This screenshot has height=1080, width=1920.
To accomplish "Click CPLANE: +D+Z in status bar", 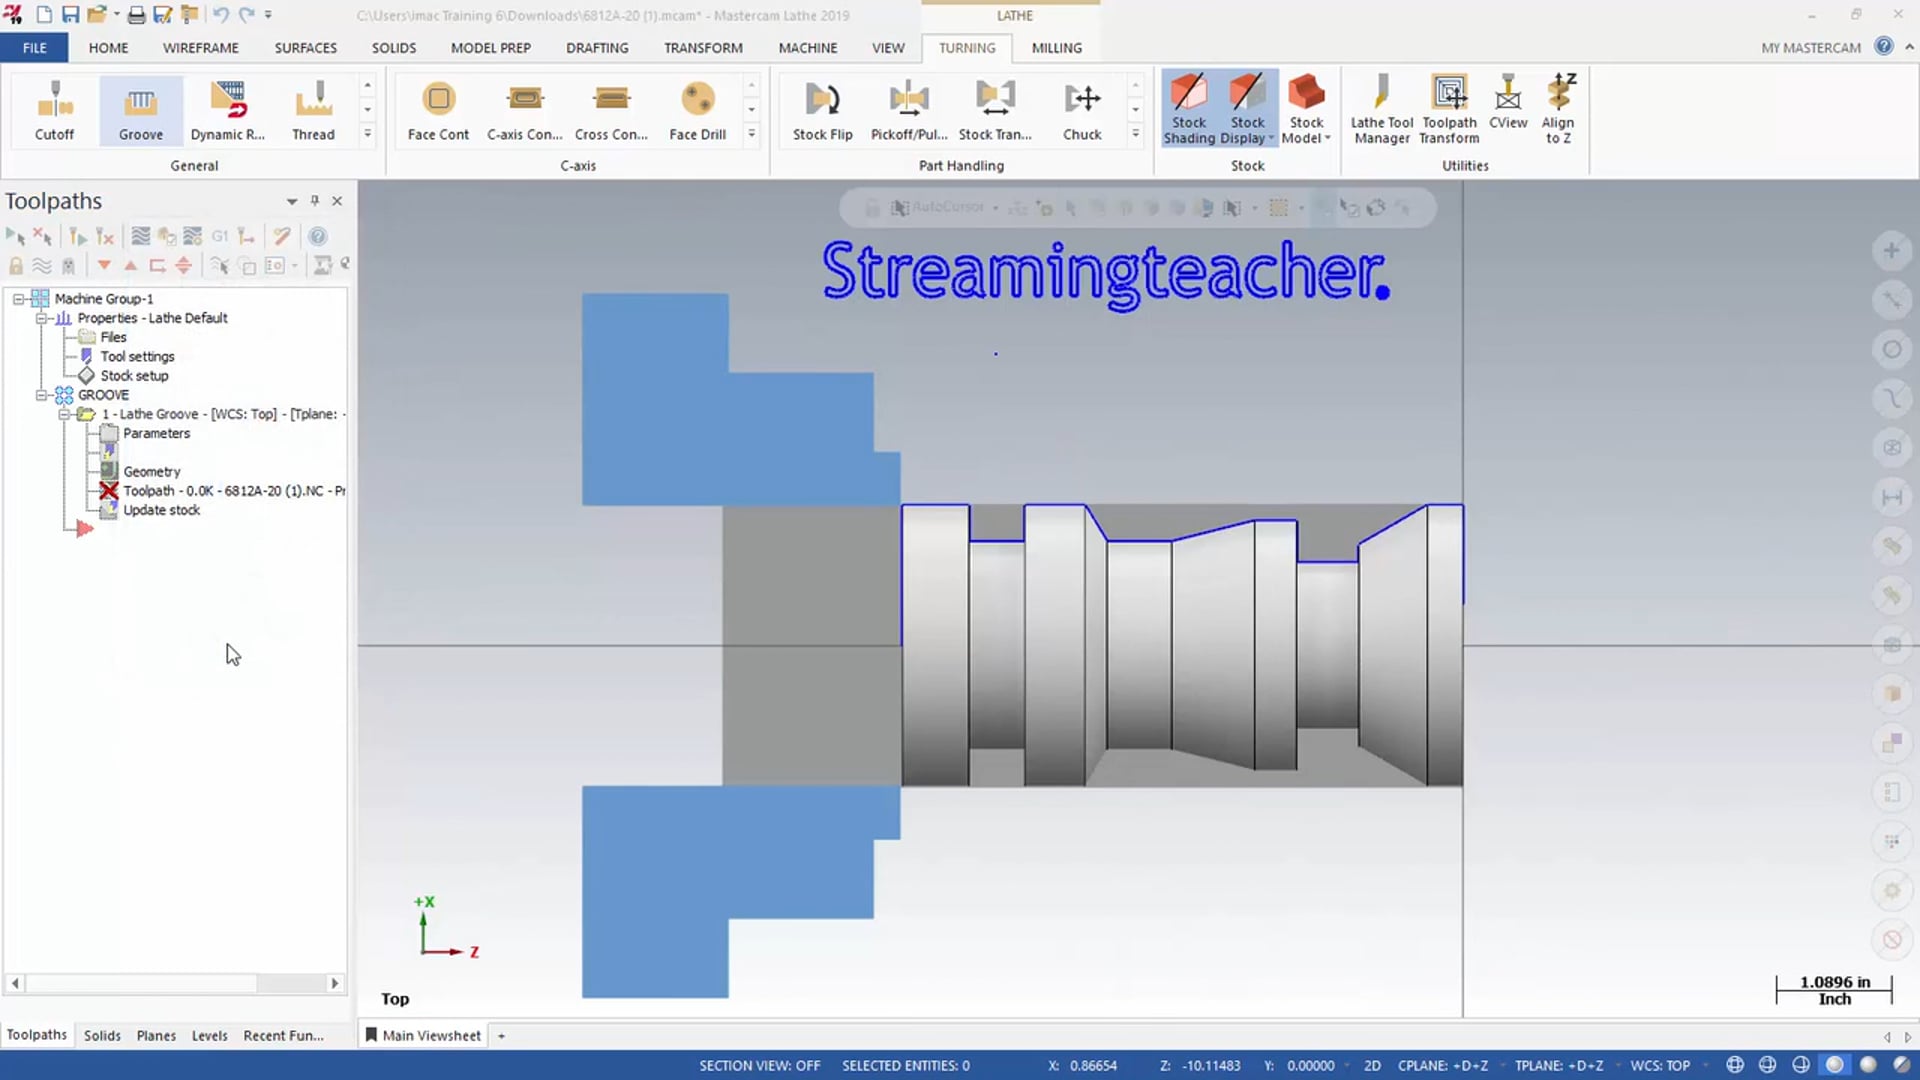I will click(x=1443, y=1065).
